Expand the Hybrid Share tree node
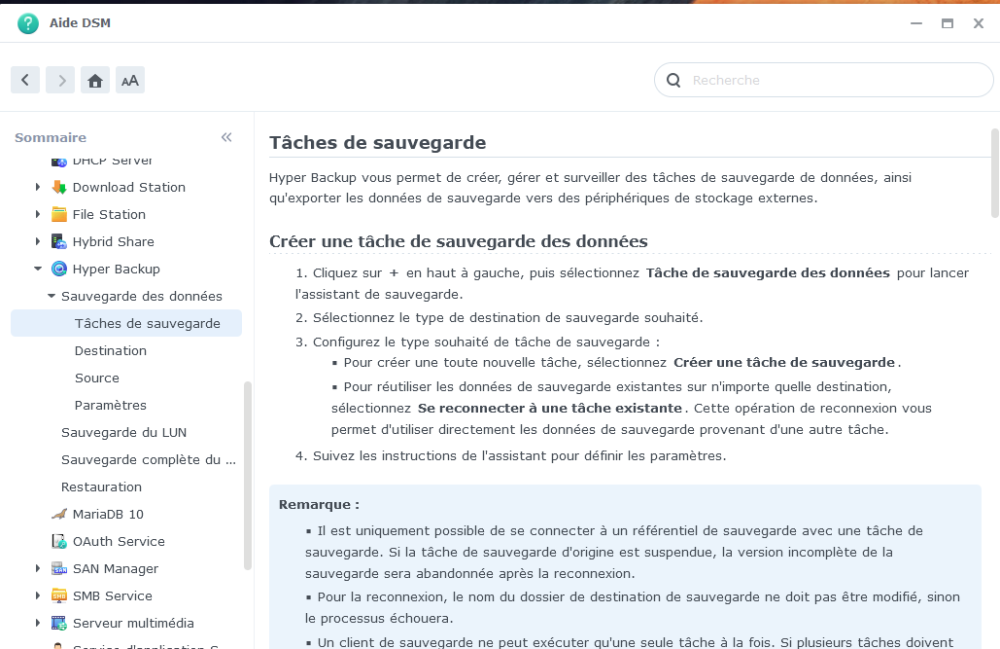Image resolution: width=1000 pixels, height=649 pixels. click(x=38, y=242)
